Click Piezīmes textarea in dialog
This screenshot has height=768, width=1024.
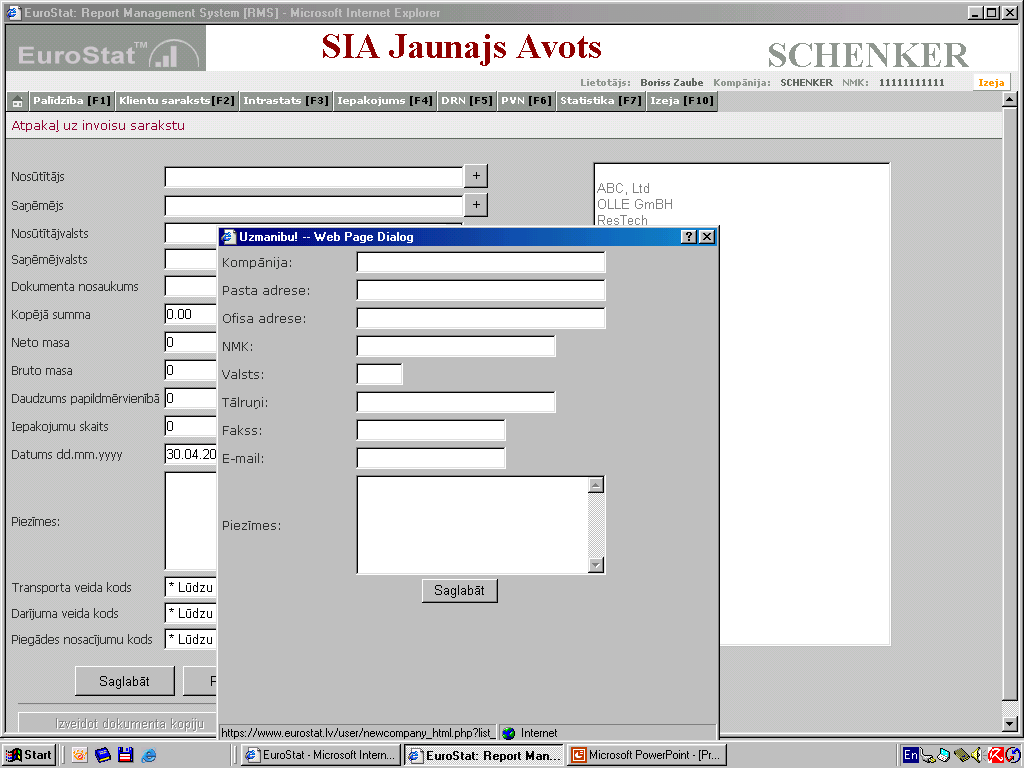pyautogui.click(x=472, y=525)
